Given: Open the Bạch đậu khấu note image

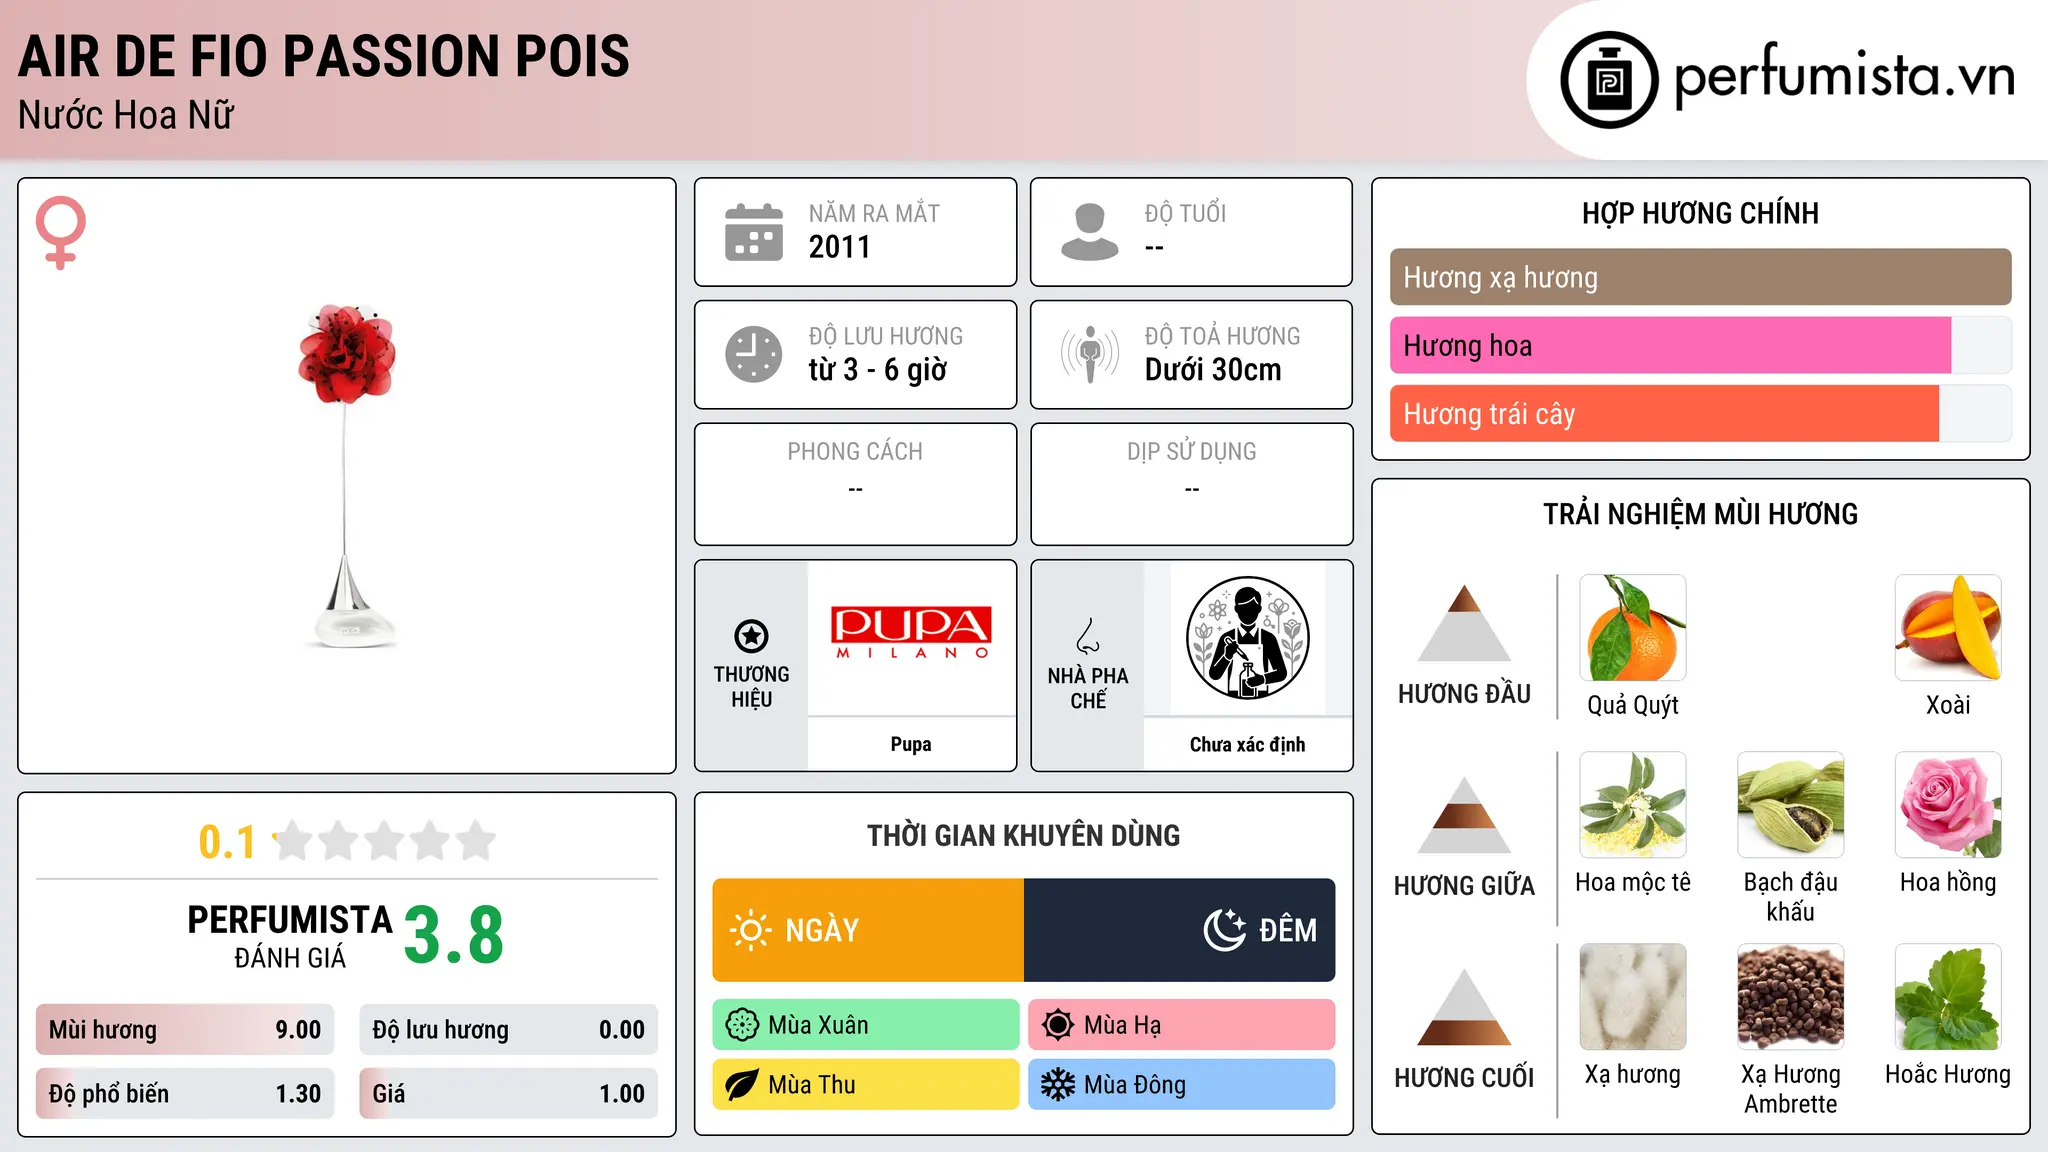Looking at the screenshot, I should (x=1791, y=805).
